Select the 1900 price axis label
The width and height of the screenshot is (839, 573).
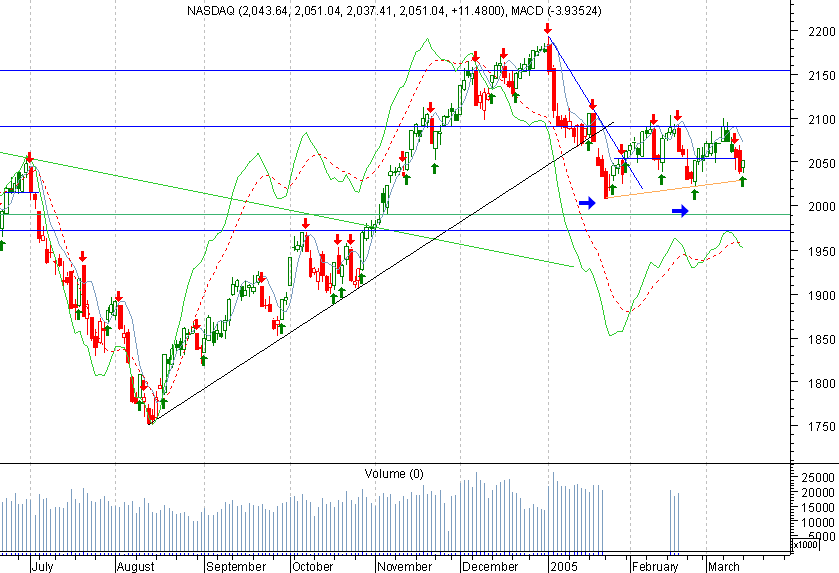coord(821,295)
